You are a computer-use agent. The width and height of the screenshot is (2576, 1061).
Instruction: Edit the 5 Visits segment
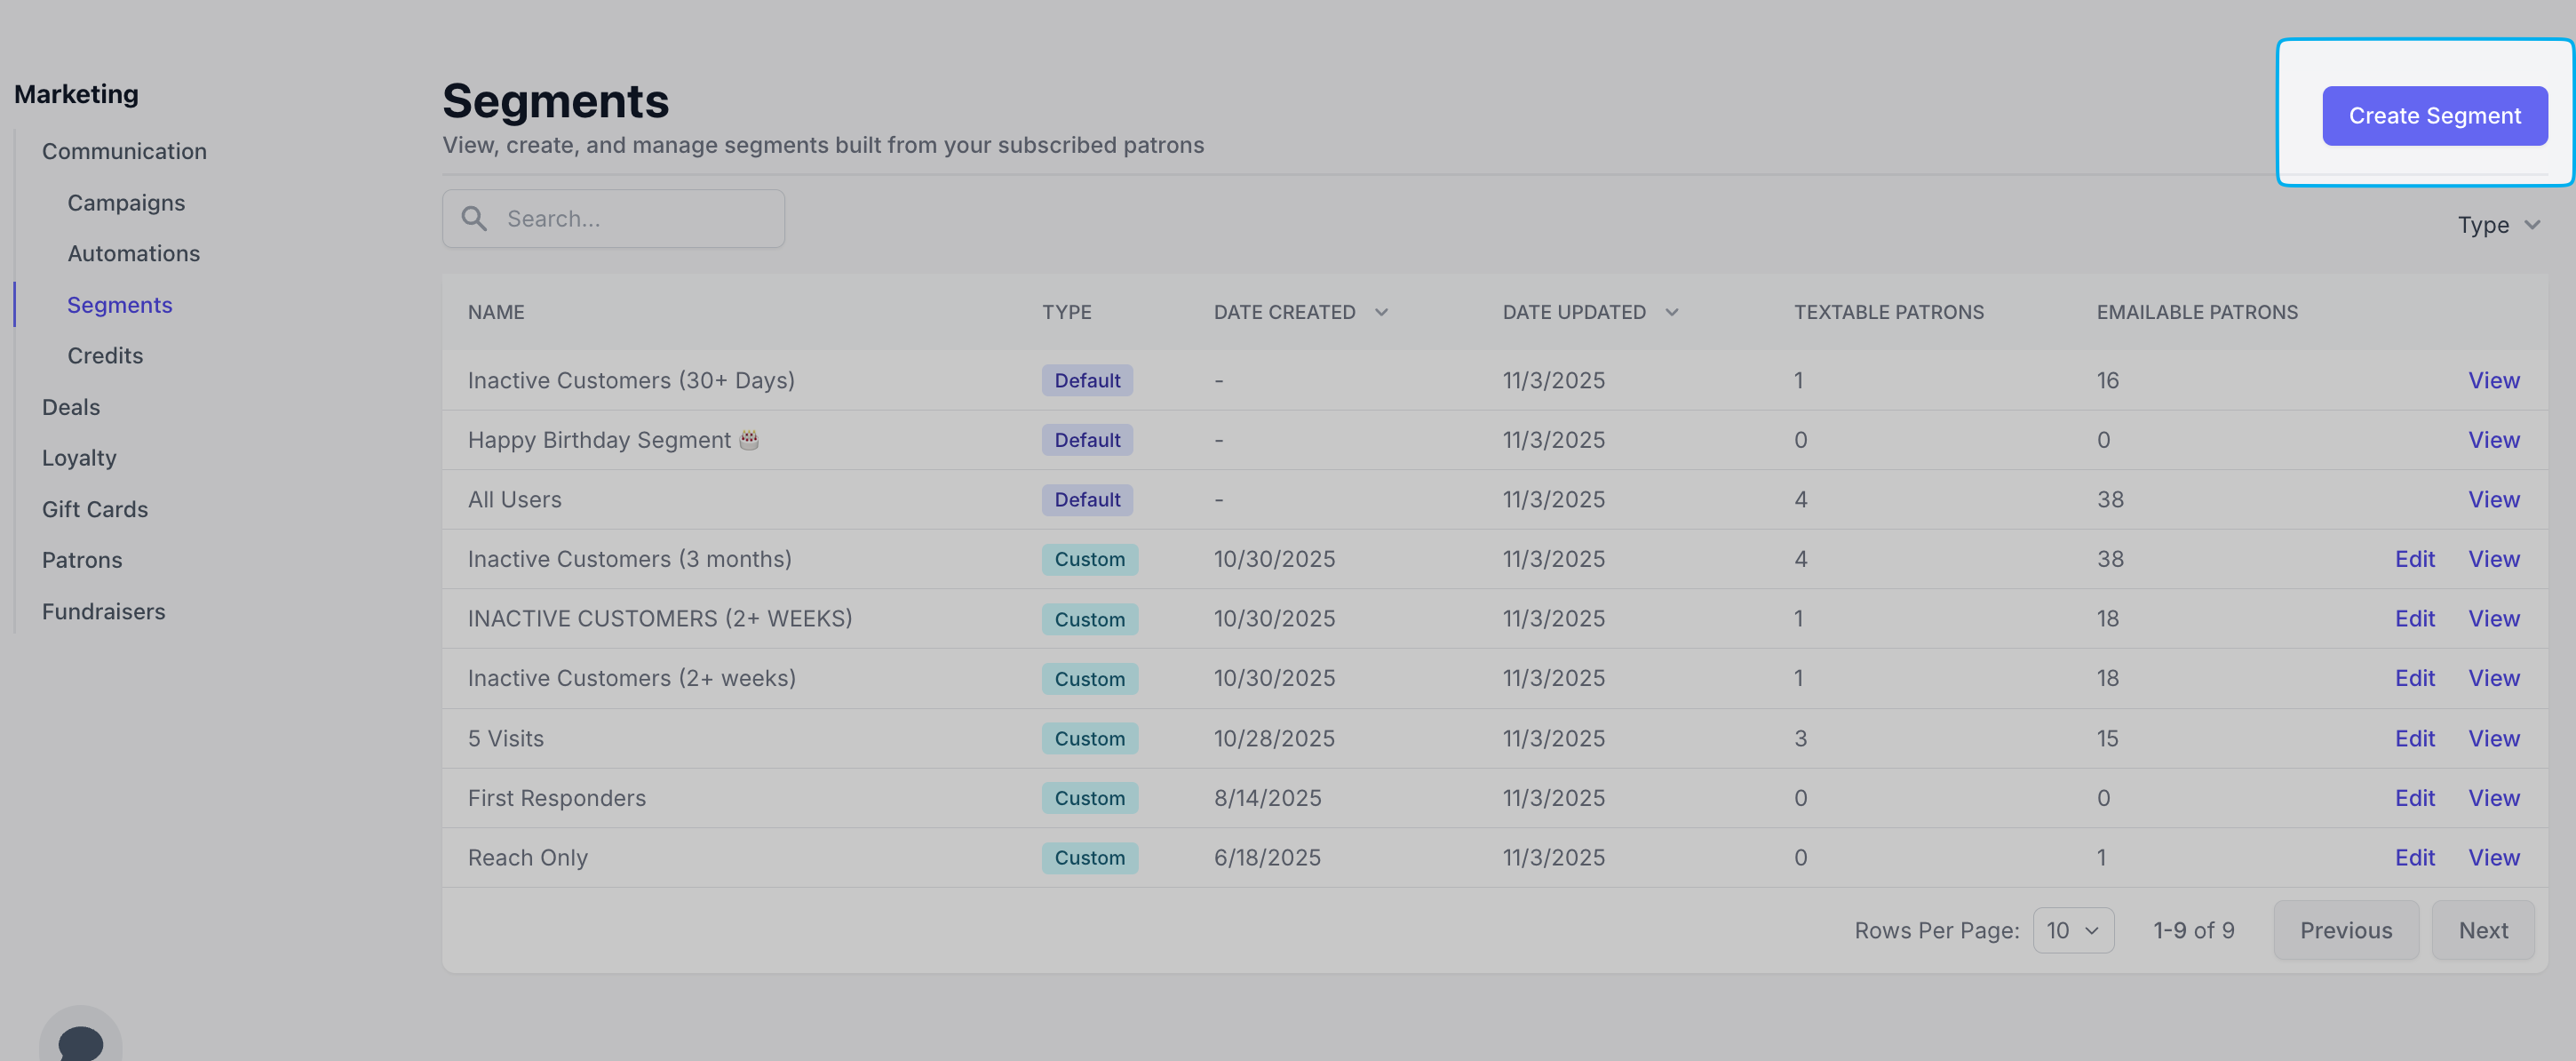pyautogui.click(x=2413, y=738)
